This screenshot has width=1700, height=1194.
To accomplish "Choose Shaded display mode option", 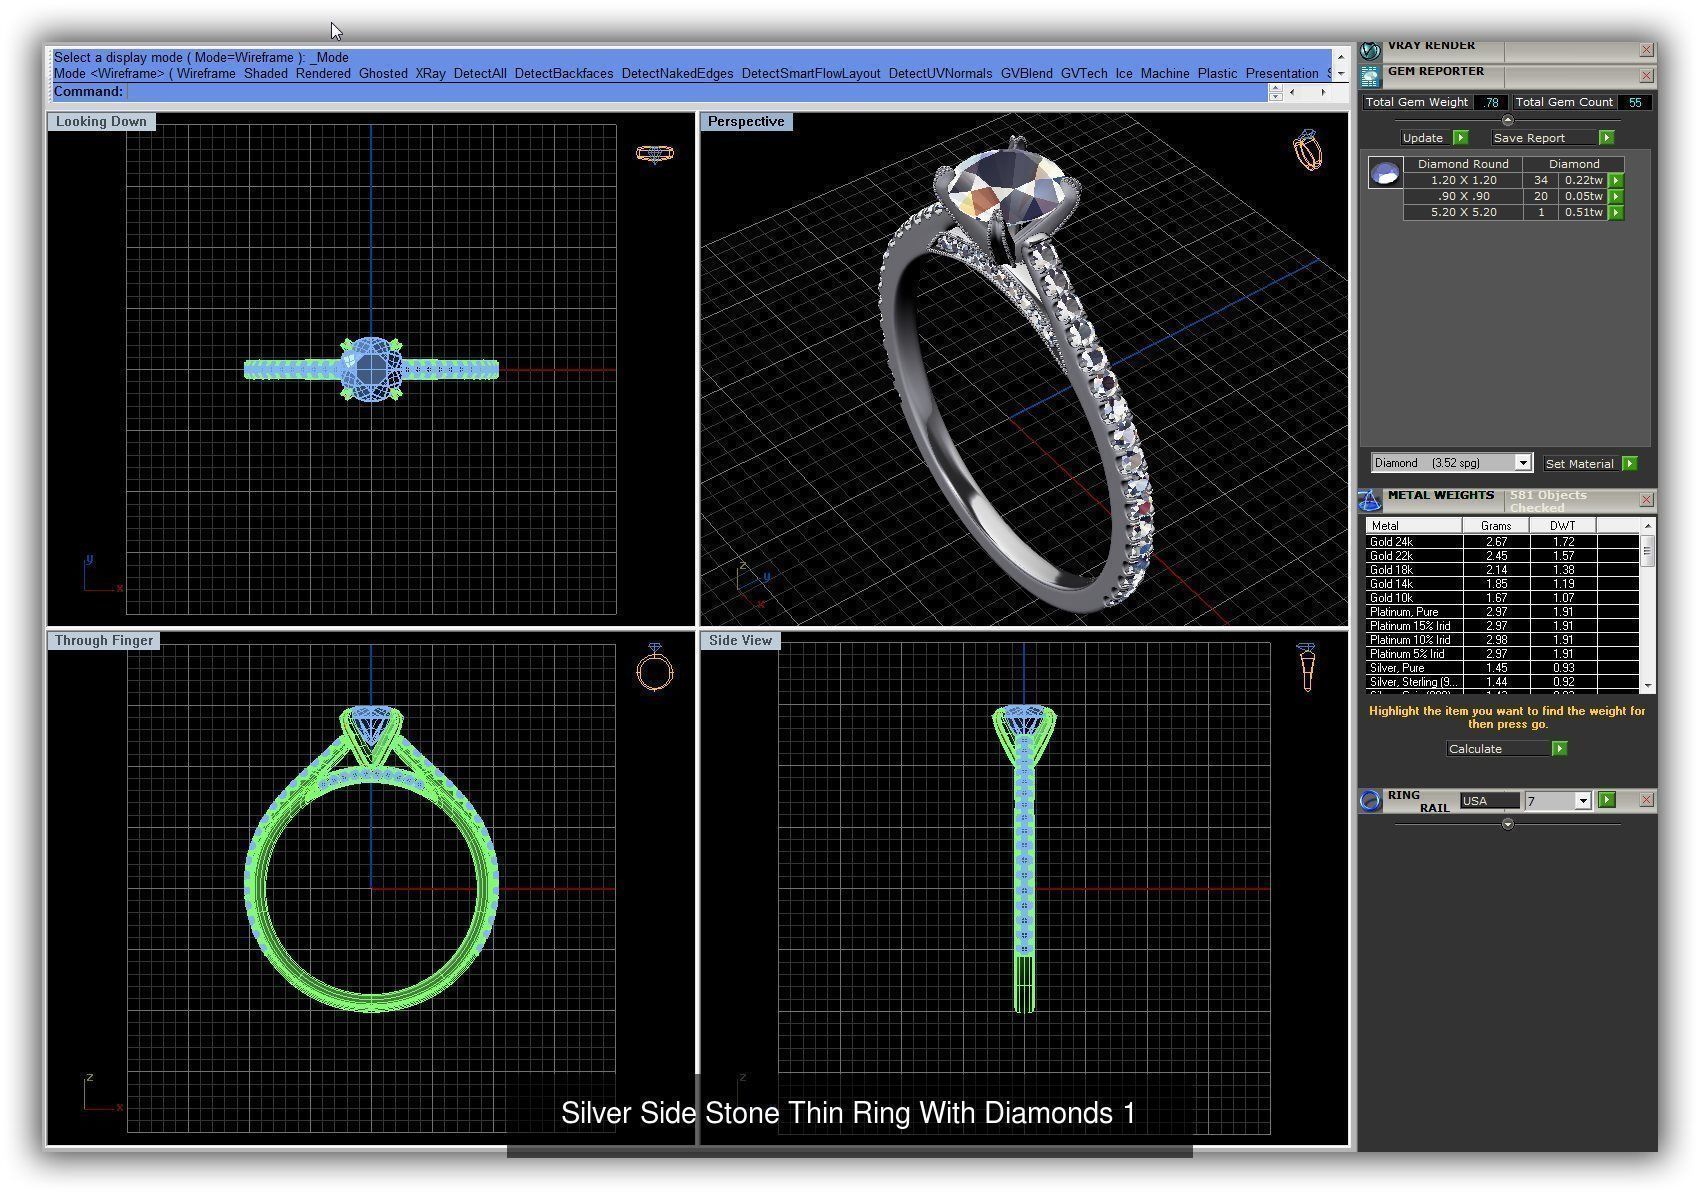I will [266, 73].
